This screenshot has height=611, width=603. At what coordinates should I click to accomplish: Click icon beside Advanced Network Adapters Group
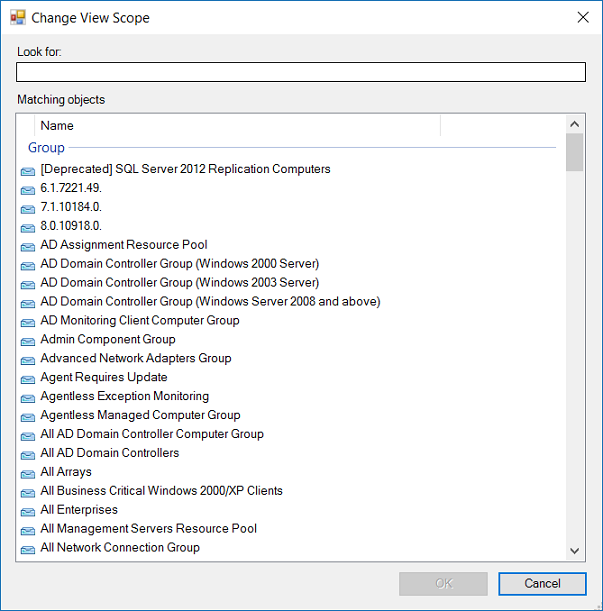click(x=28, y=360)
